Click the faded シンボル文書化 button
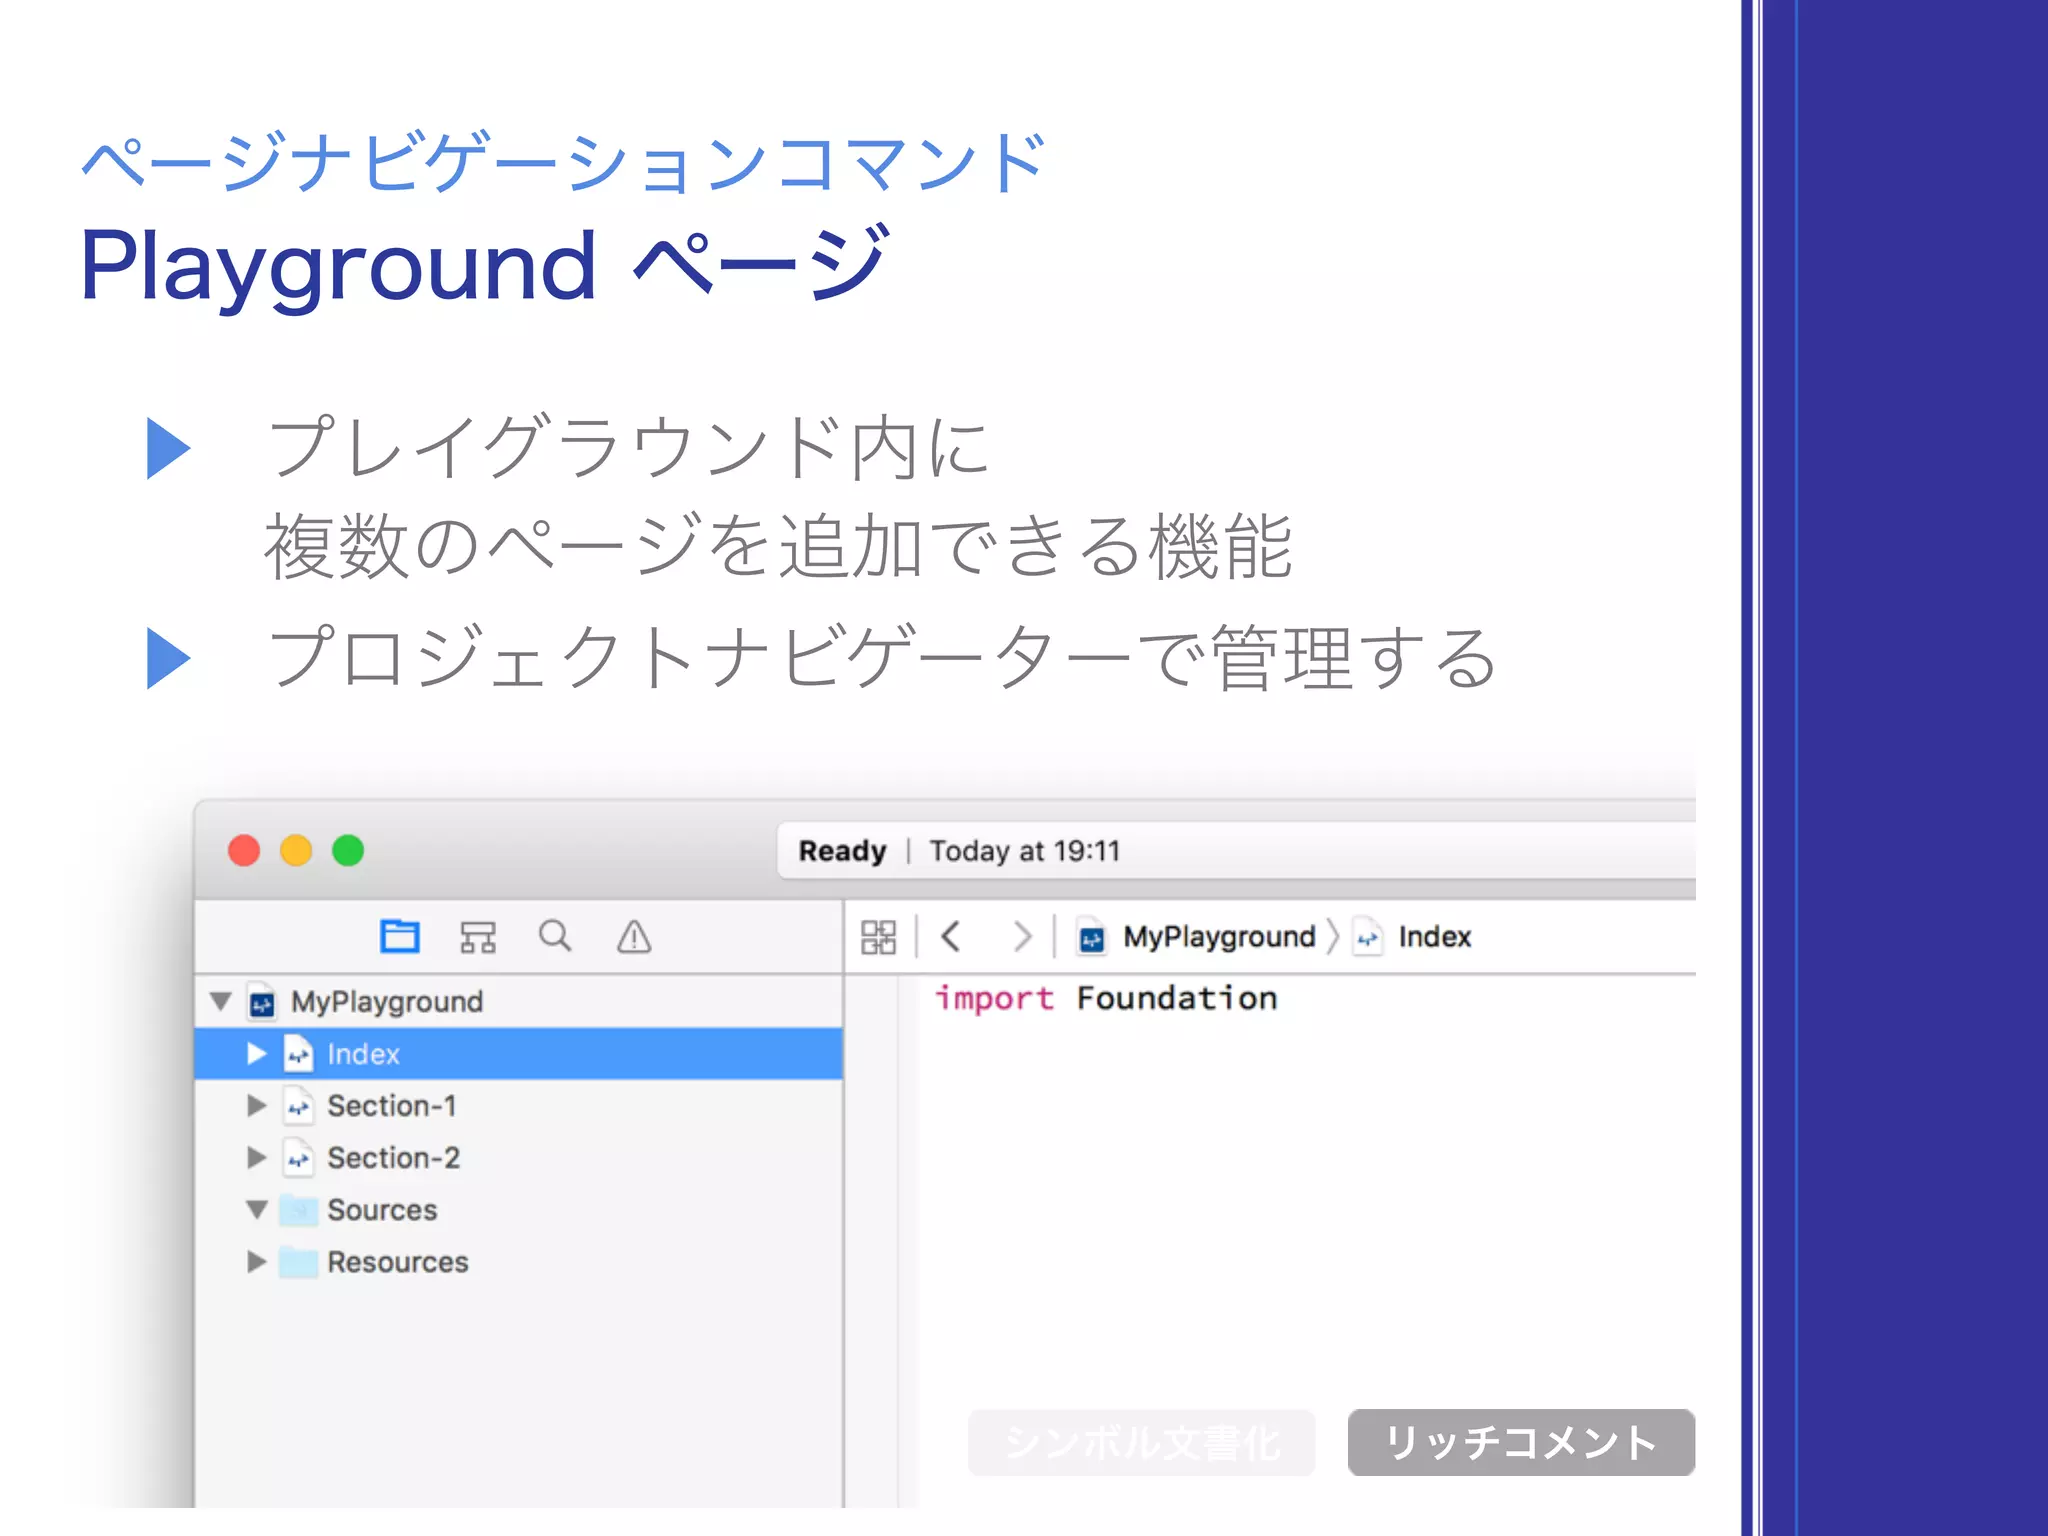This screenshot has height=1536, width=2048. coord(1141,1442)
